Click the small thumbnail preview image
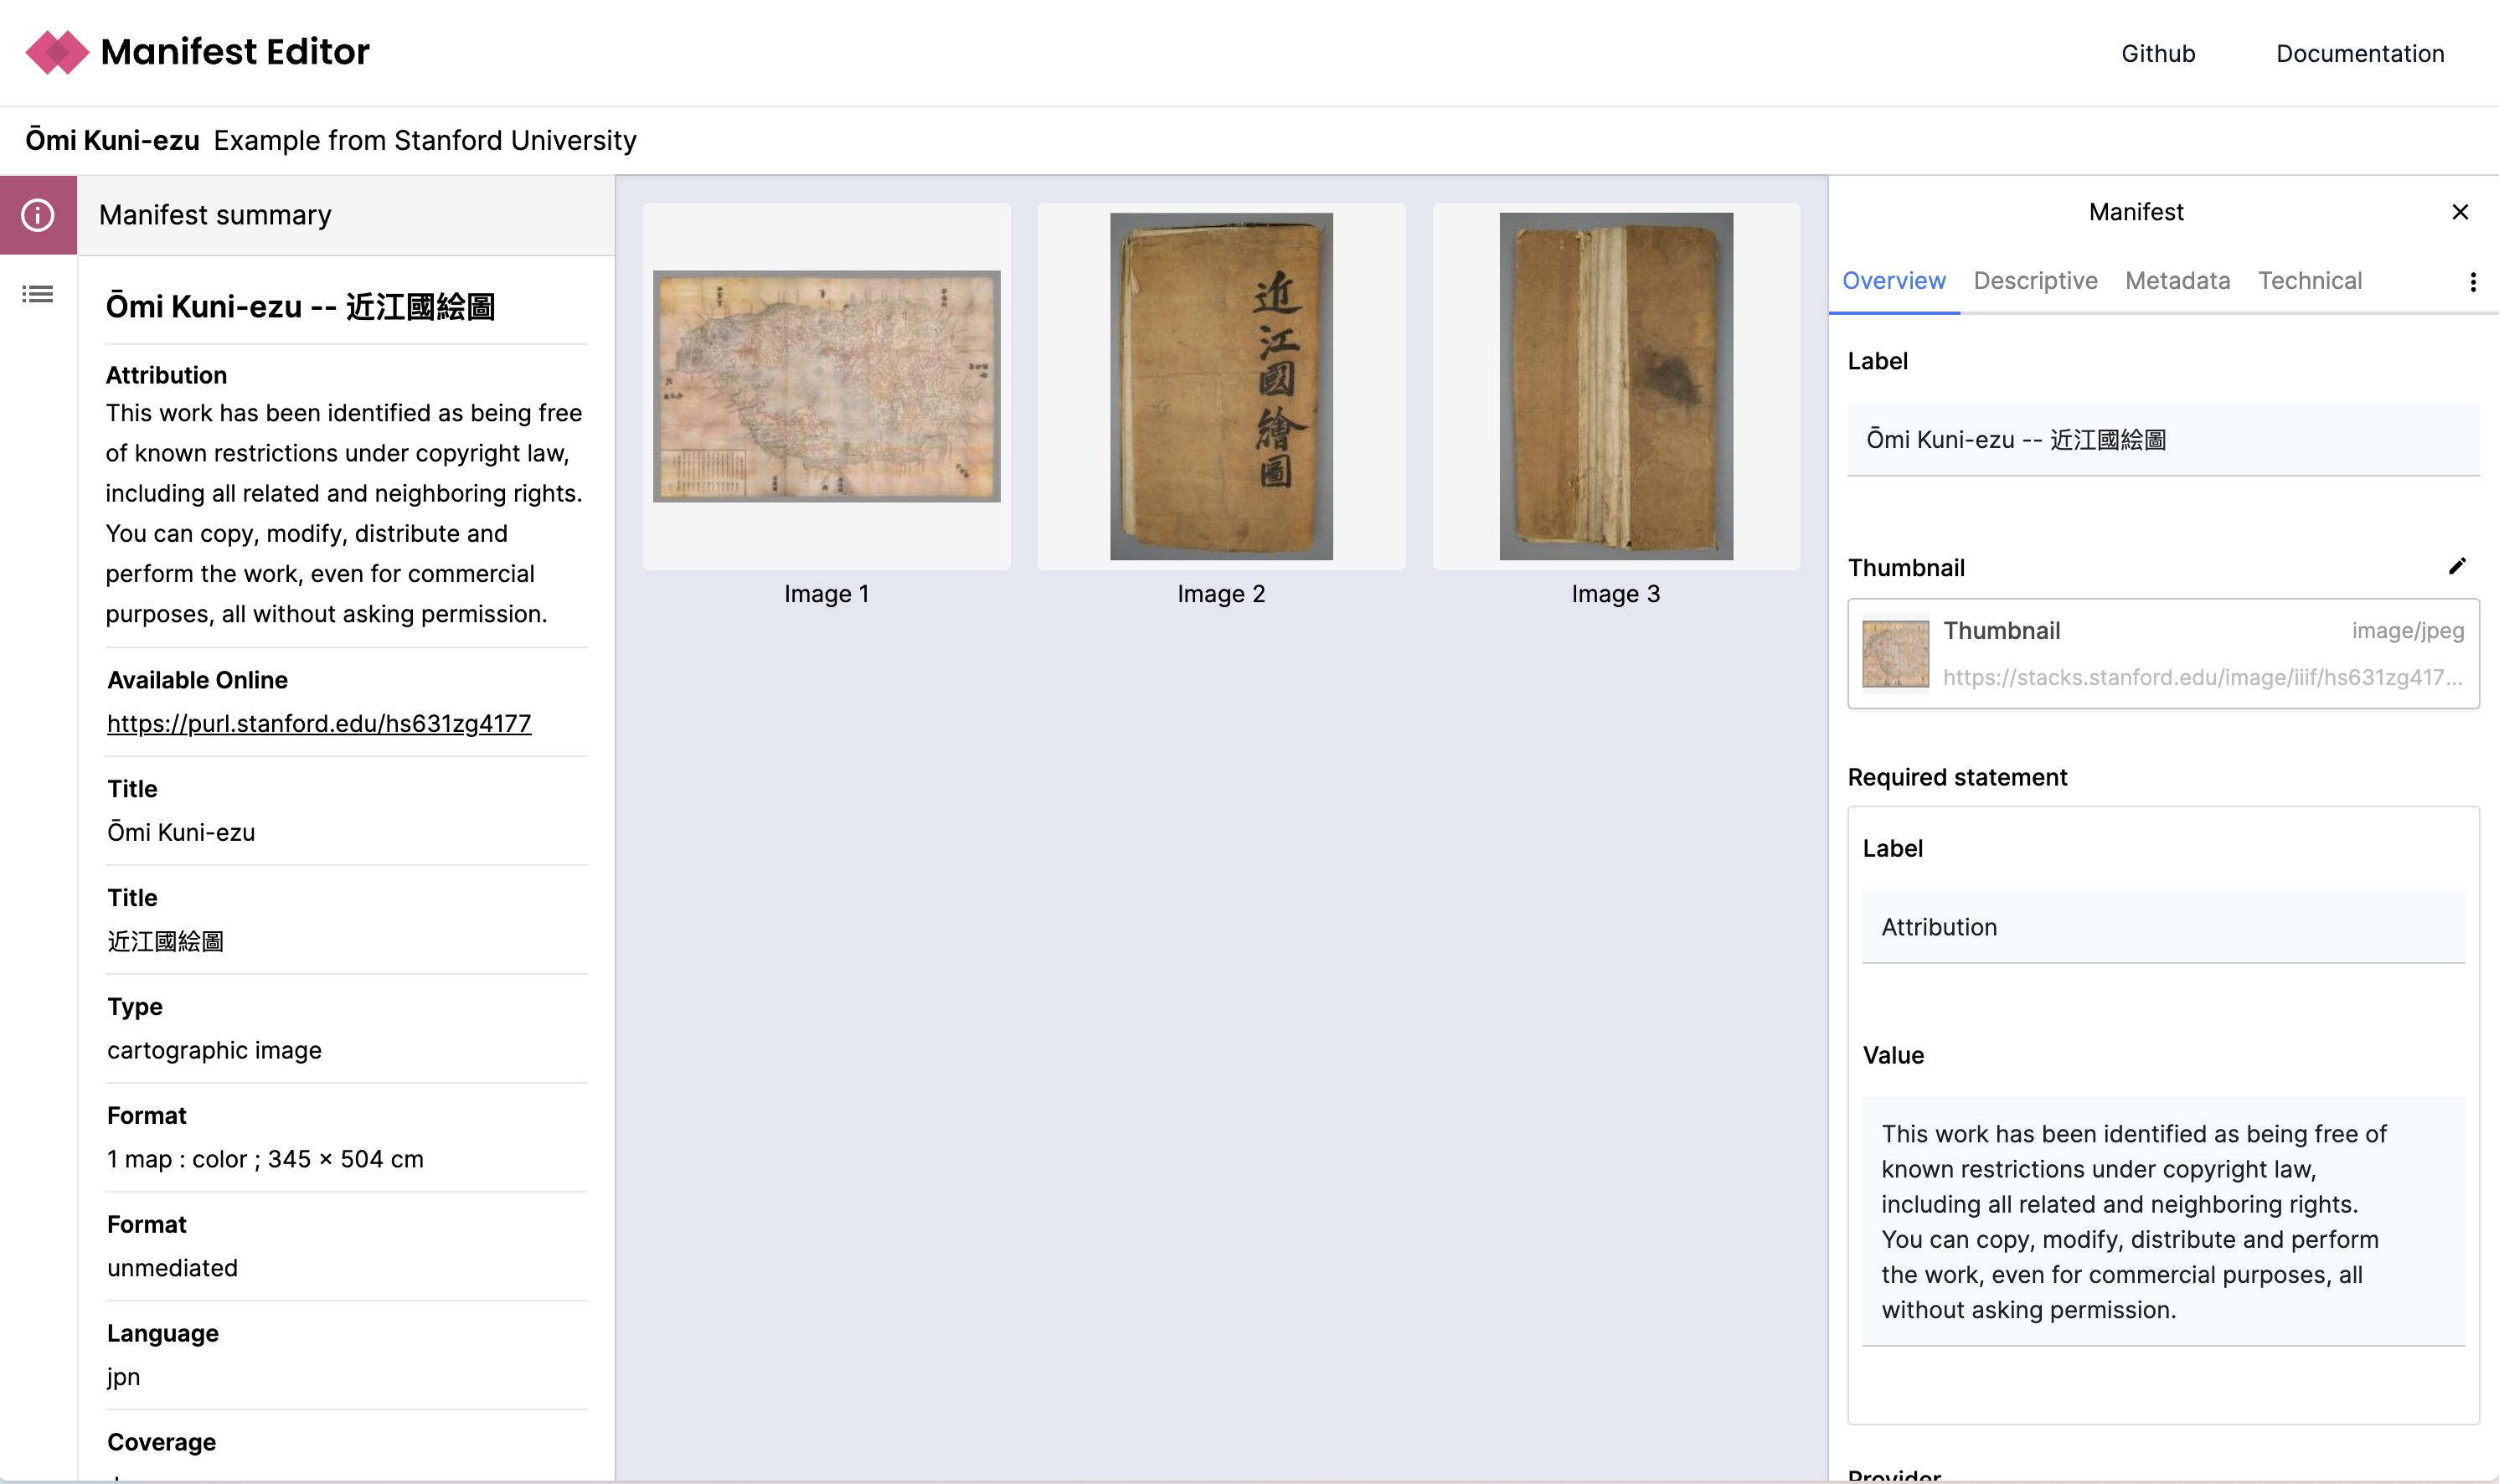 pyautogui.click(x=1894, y=654)
